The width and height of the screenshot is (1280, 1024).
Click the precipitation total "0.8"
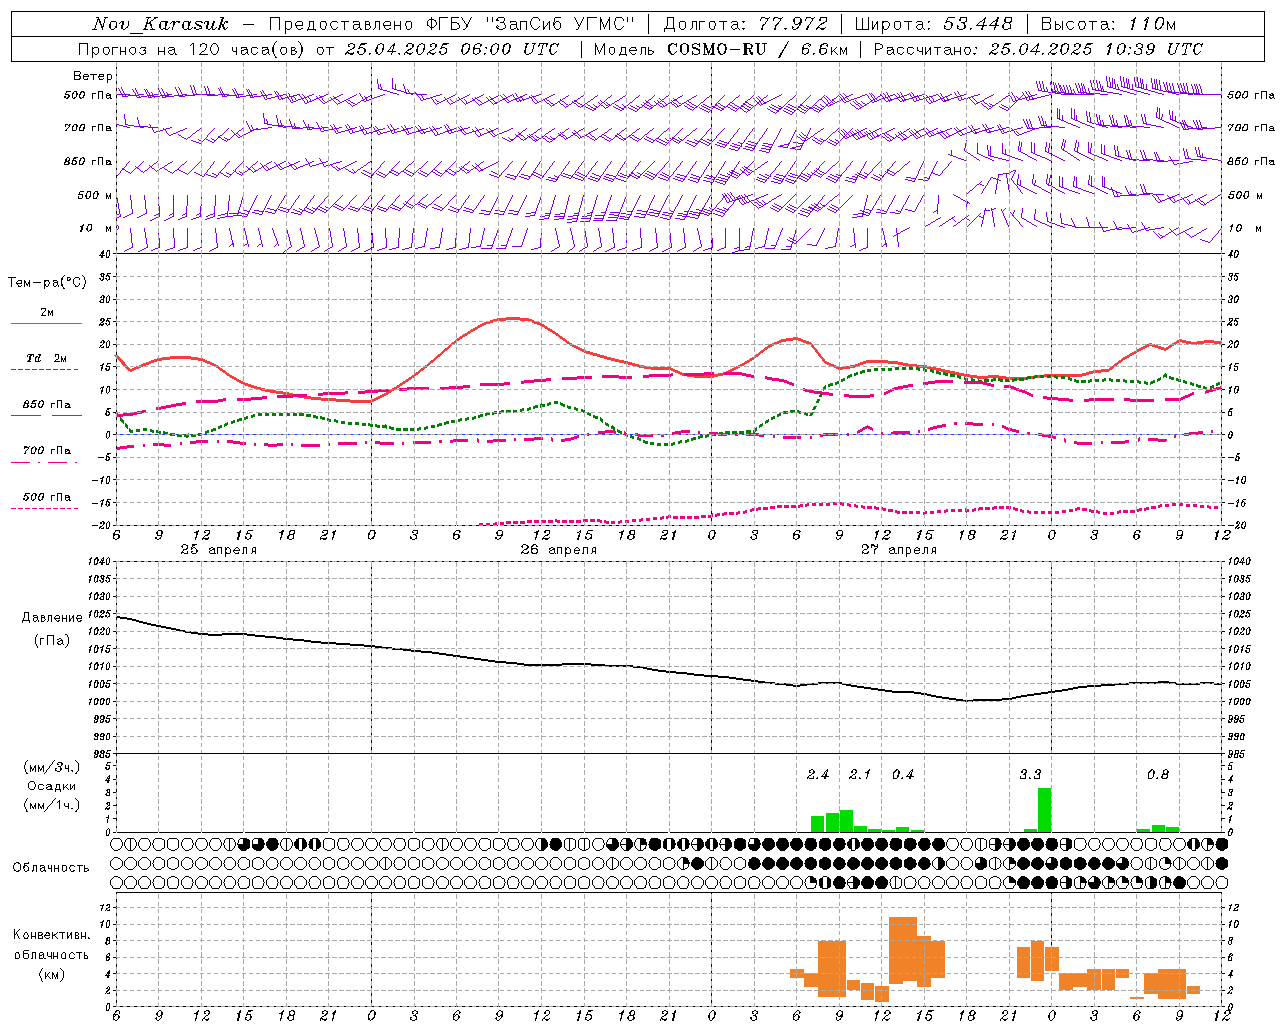tap(1158, 774)
